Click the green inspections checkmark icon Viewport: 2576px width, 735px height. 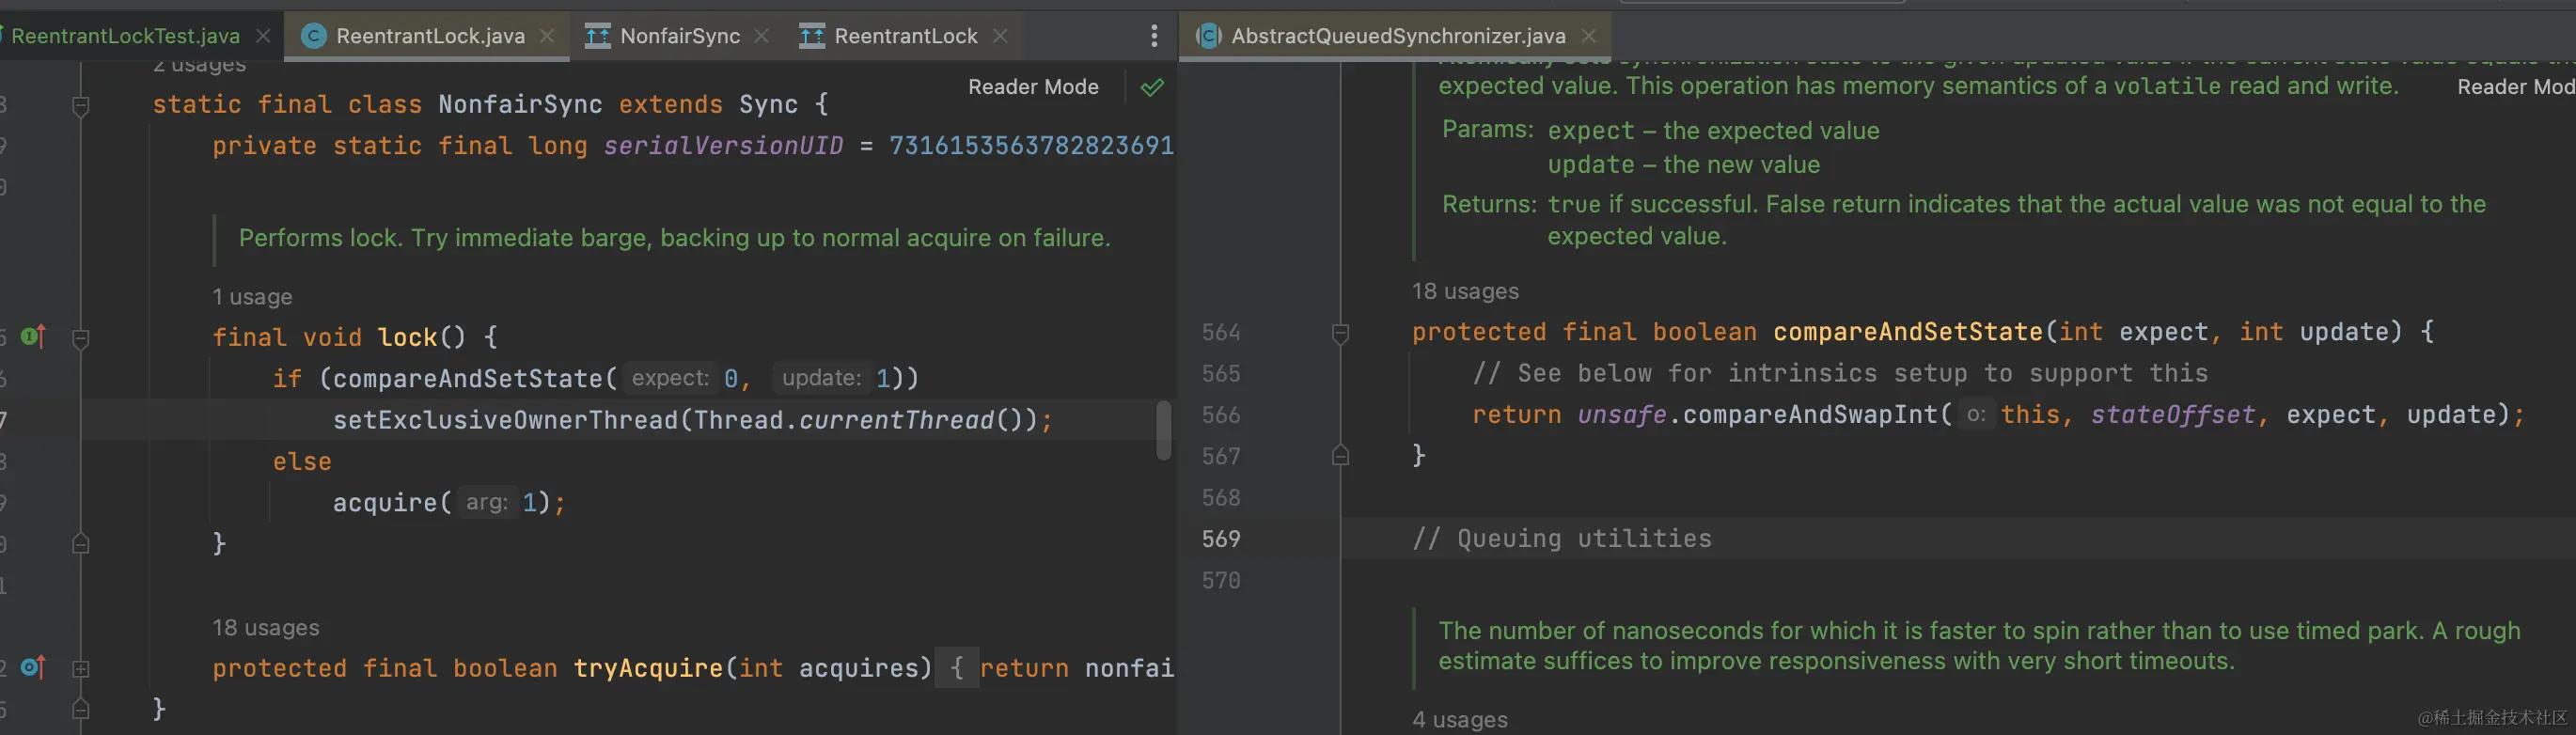[1152, 87]
